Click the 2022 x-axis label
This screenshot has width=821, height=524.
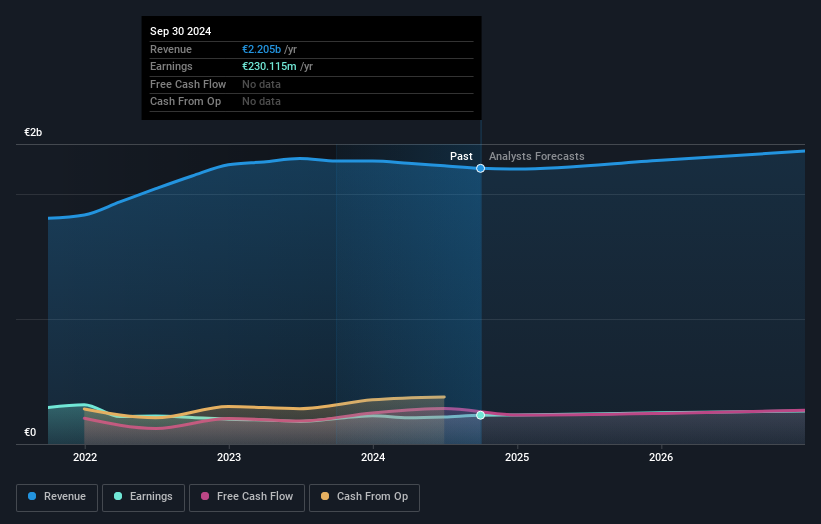click(85, 458)
